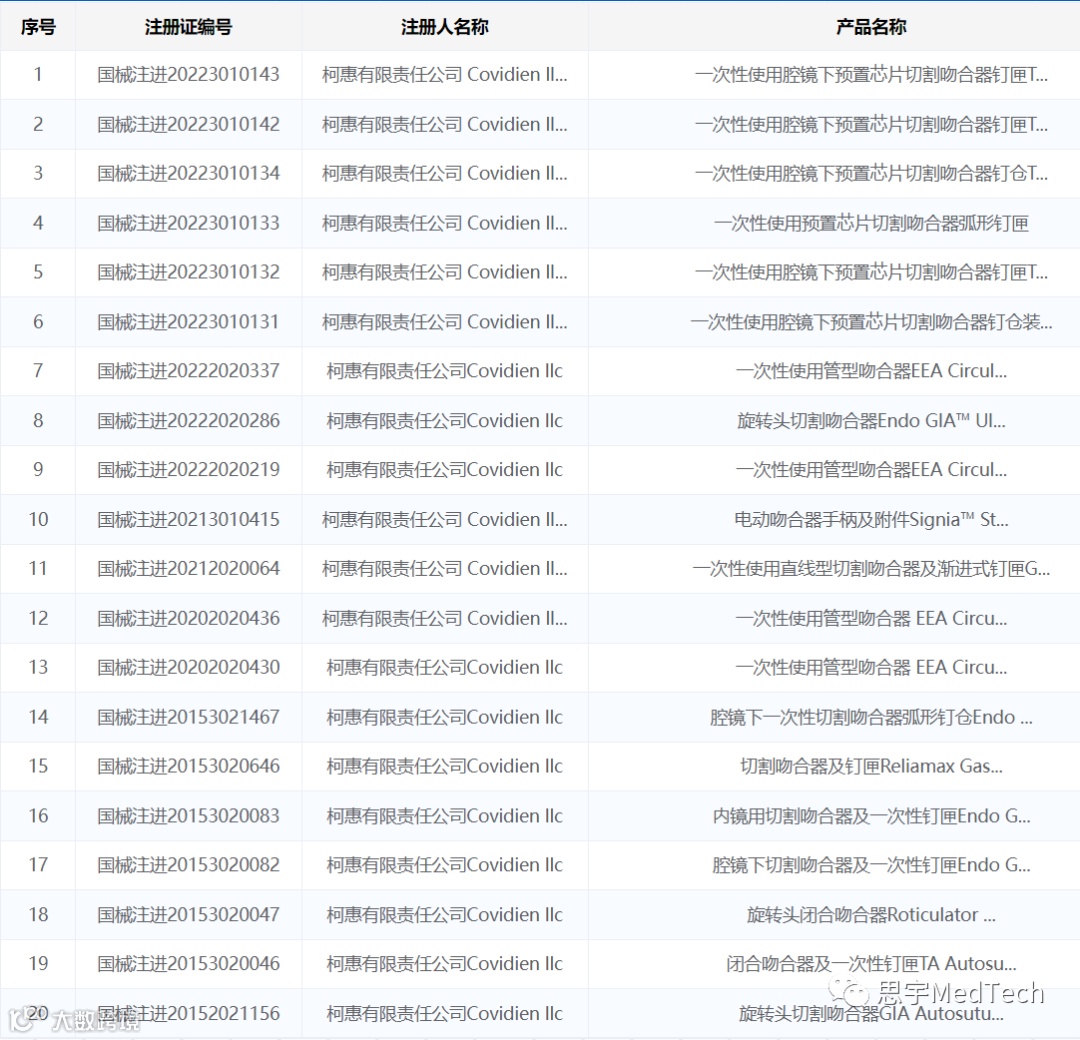Select registration number 国械注进20223010143
The image size is (1080, 1040).
coord(188,74)
